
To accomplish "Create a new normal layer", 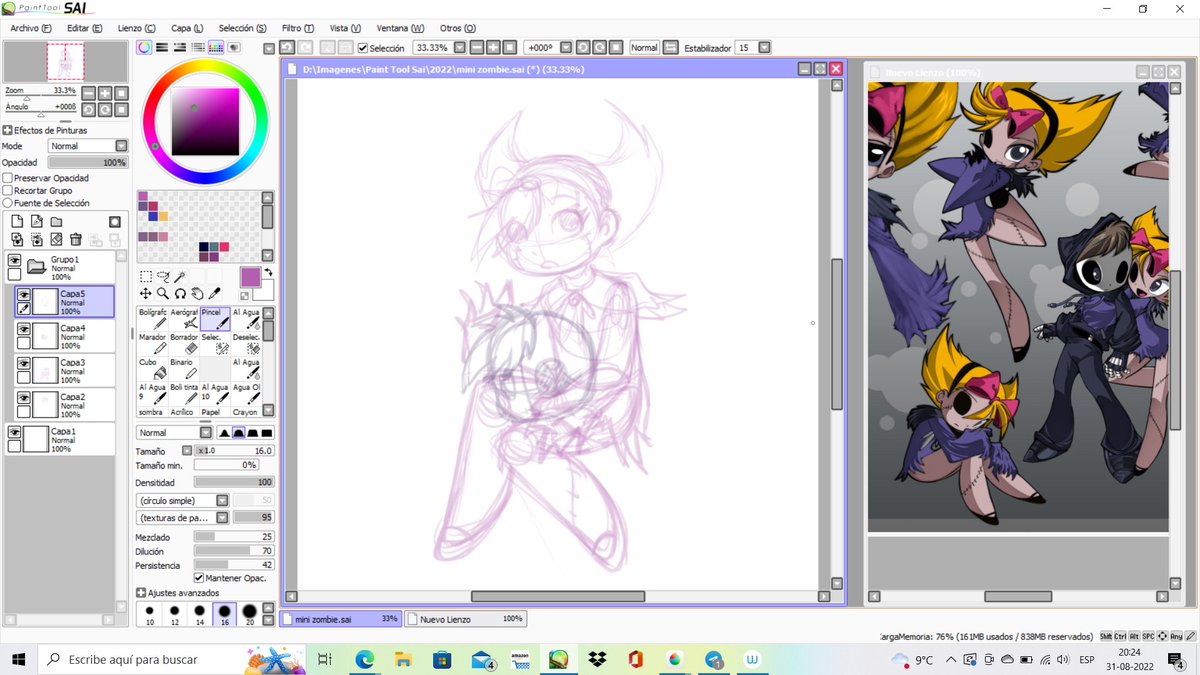I will 17,221.
